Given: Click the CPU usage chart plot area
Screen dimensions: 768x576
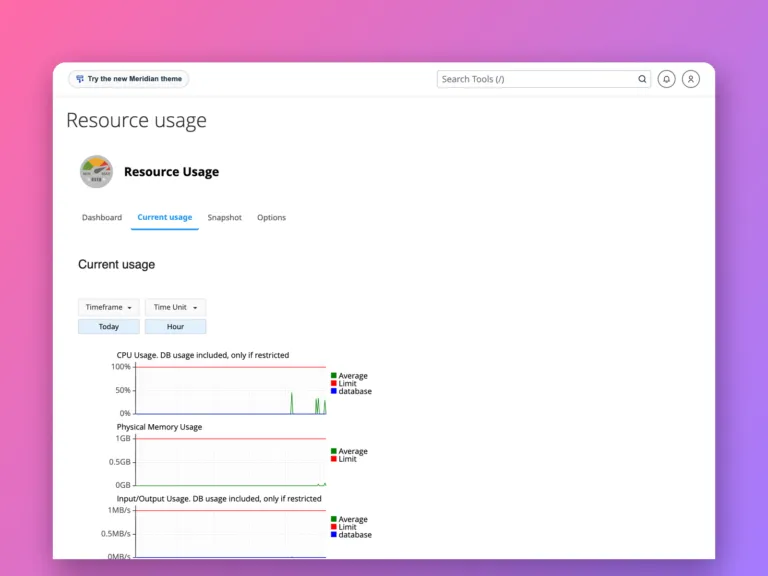Looking at the screenshot, I should coord(231,390).
